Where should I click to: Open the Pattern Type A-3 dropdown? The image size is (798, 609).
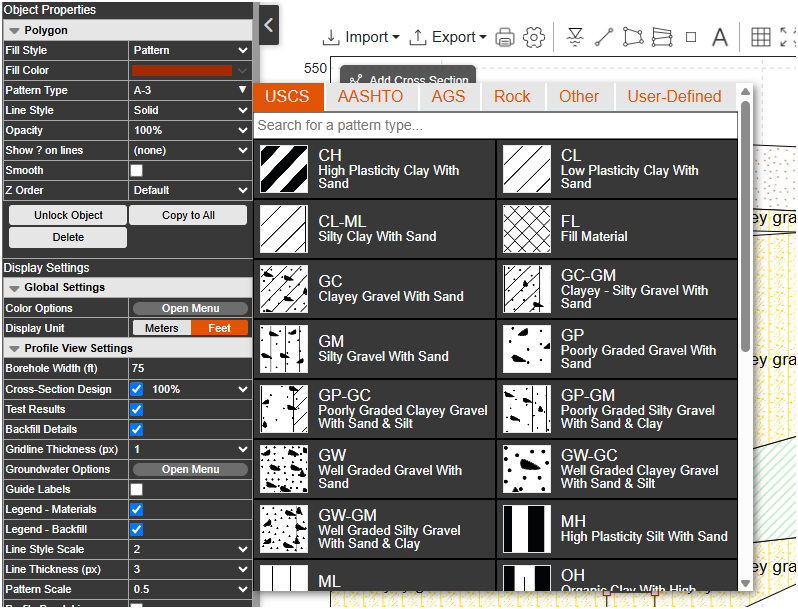(x=190, y=90)
